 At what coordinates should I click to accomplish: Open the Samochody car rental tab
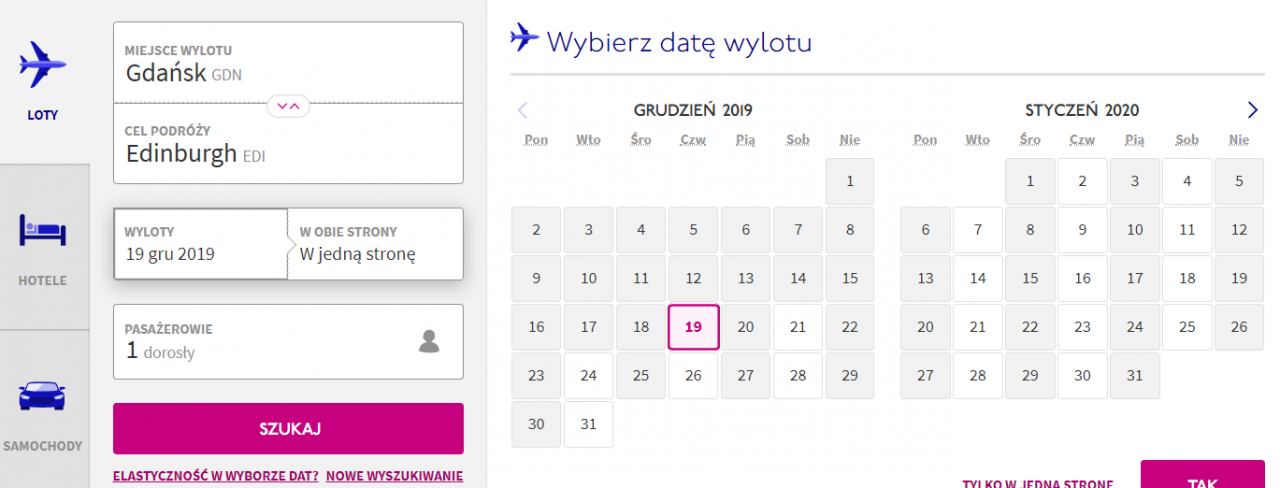43,412
